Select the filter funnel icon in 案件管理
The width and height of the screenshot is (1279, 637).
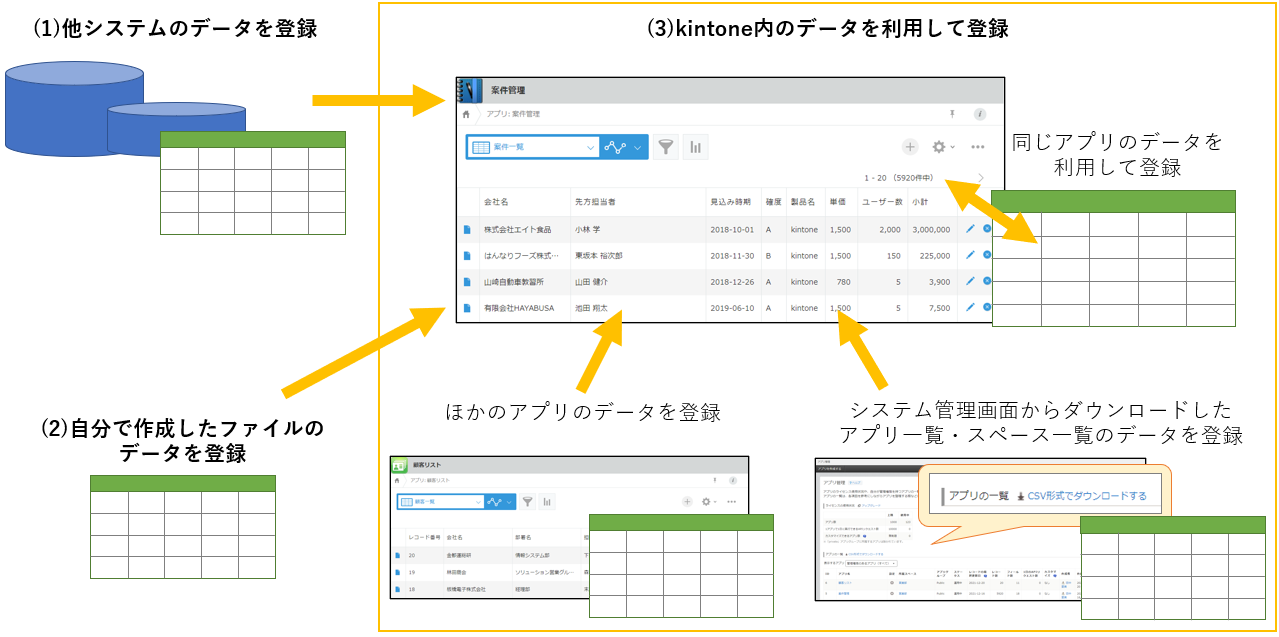click(x=668, y=147)
